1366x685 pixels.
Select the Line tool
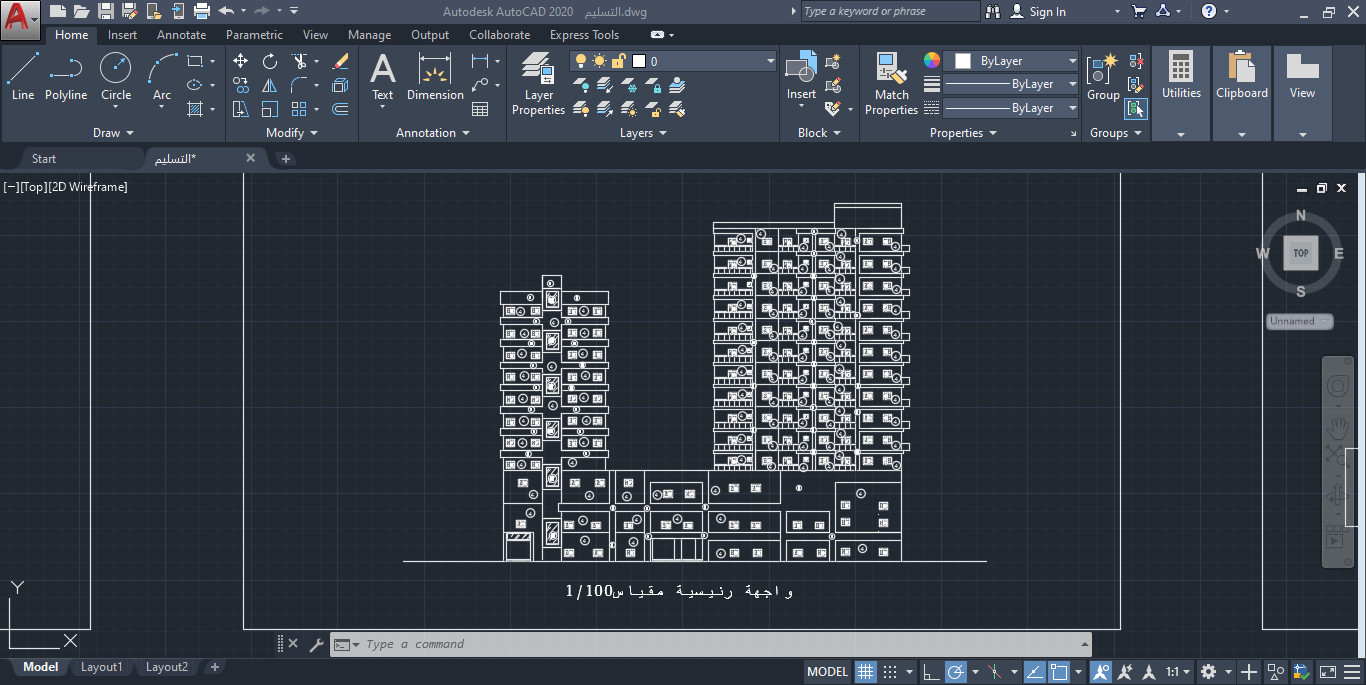tap(23, 70)
